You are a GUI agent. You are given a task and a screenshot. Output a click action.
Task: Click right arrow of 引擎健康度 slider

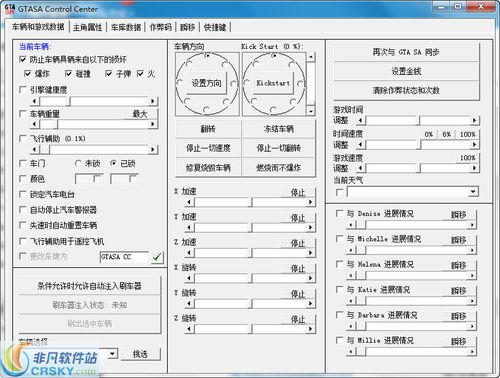click(x=153, y=101)
